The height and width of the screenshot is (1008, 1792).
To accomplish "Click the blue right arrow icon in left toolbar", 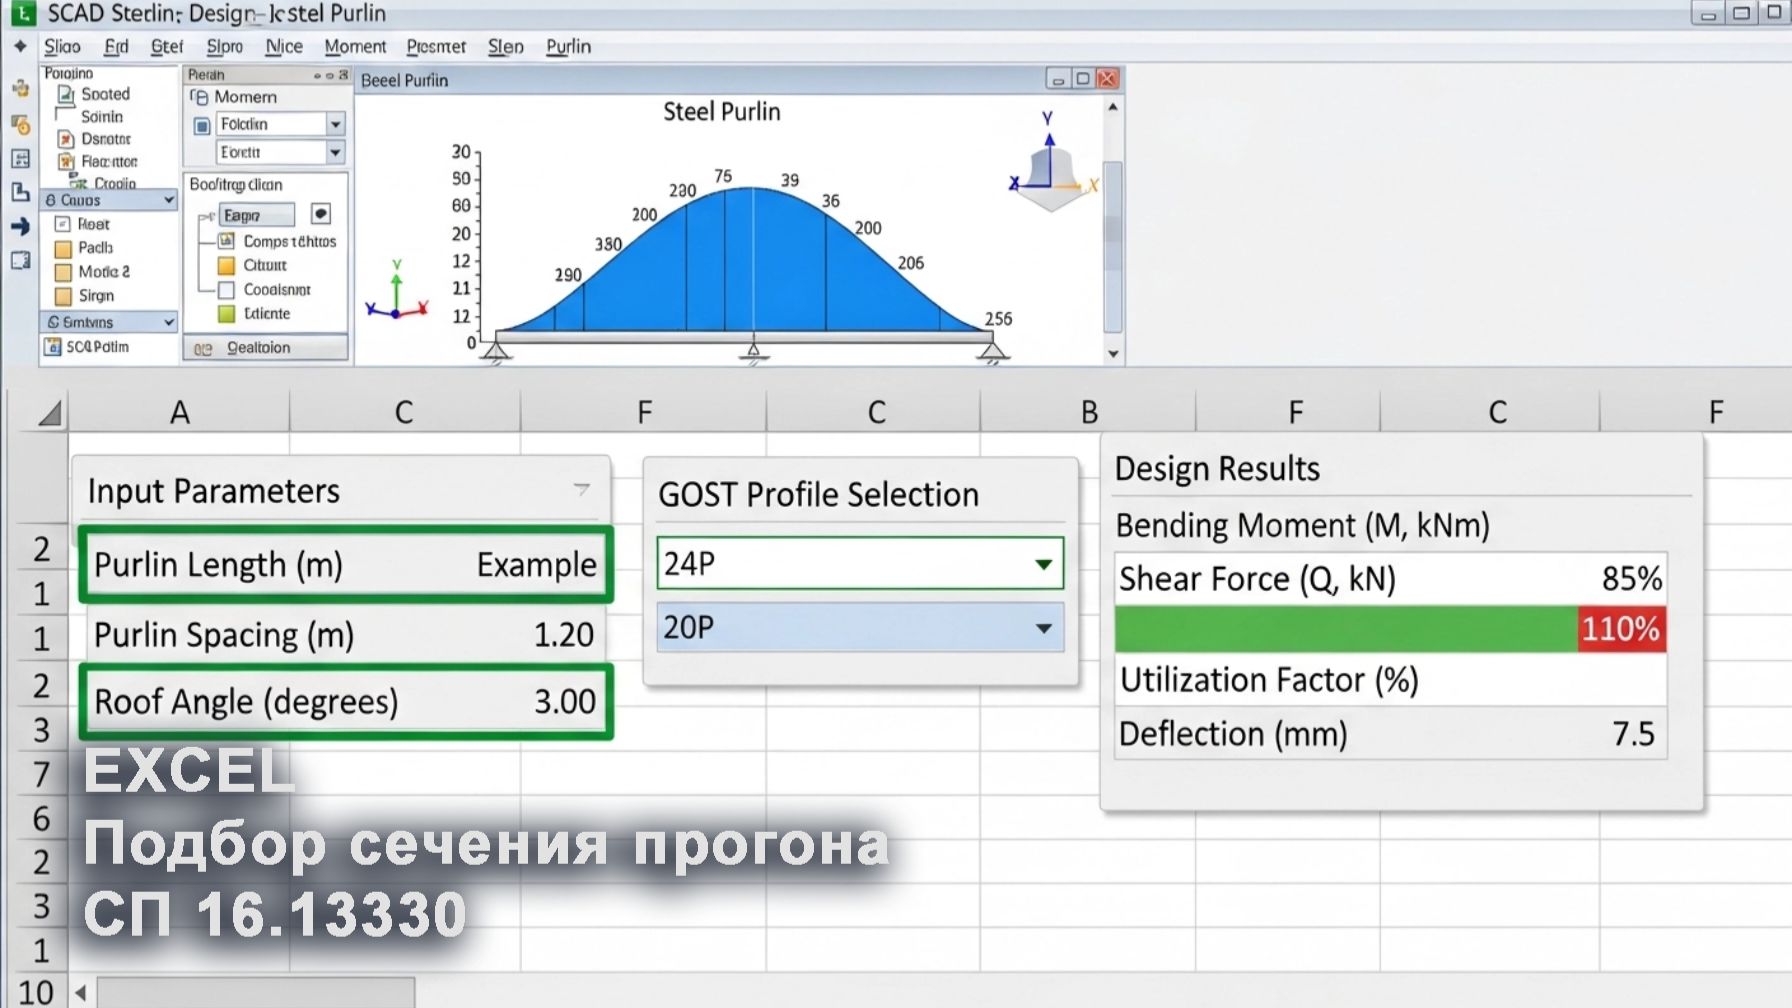I will (20, 227).
